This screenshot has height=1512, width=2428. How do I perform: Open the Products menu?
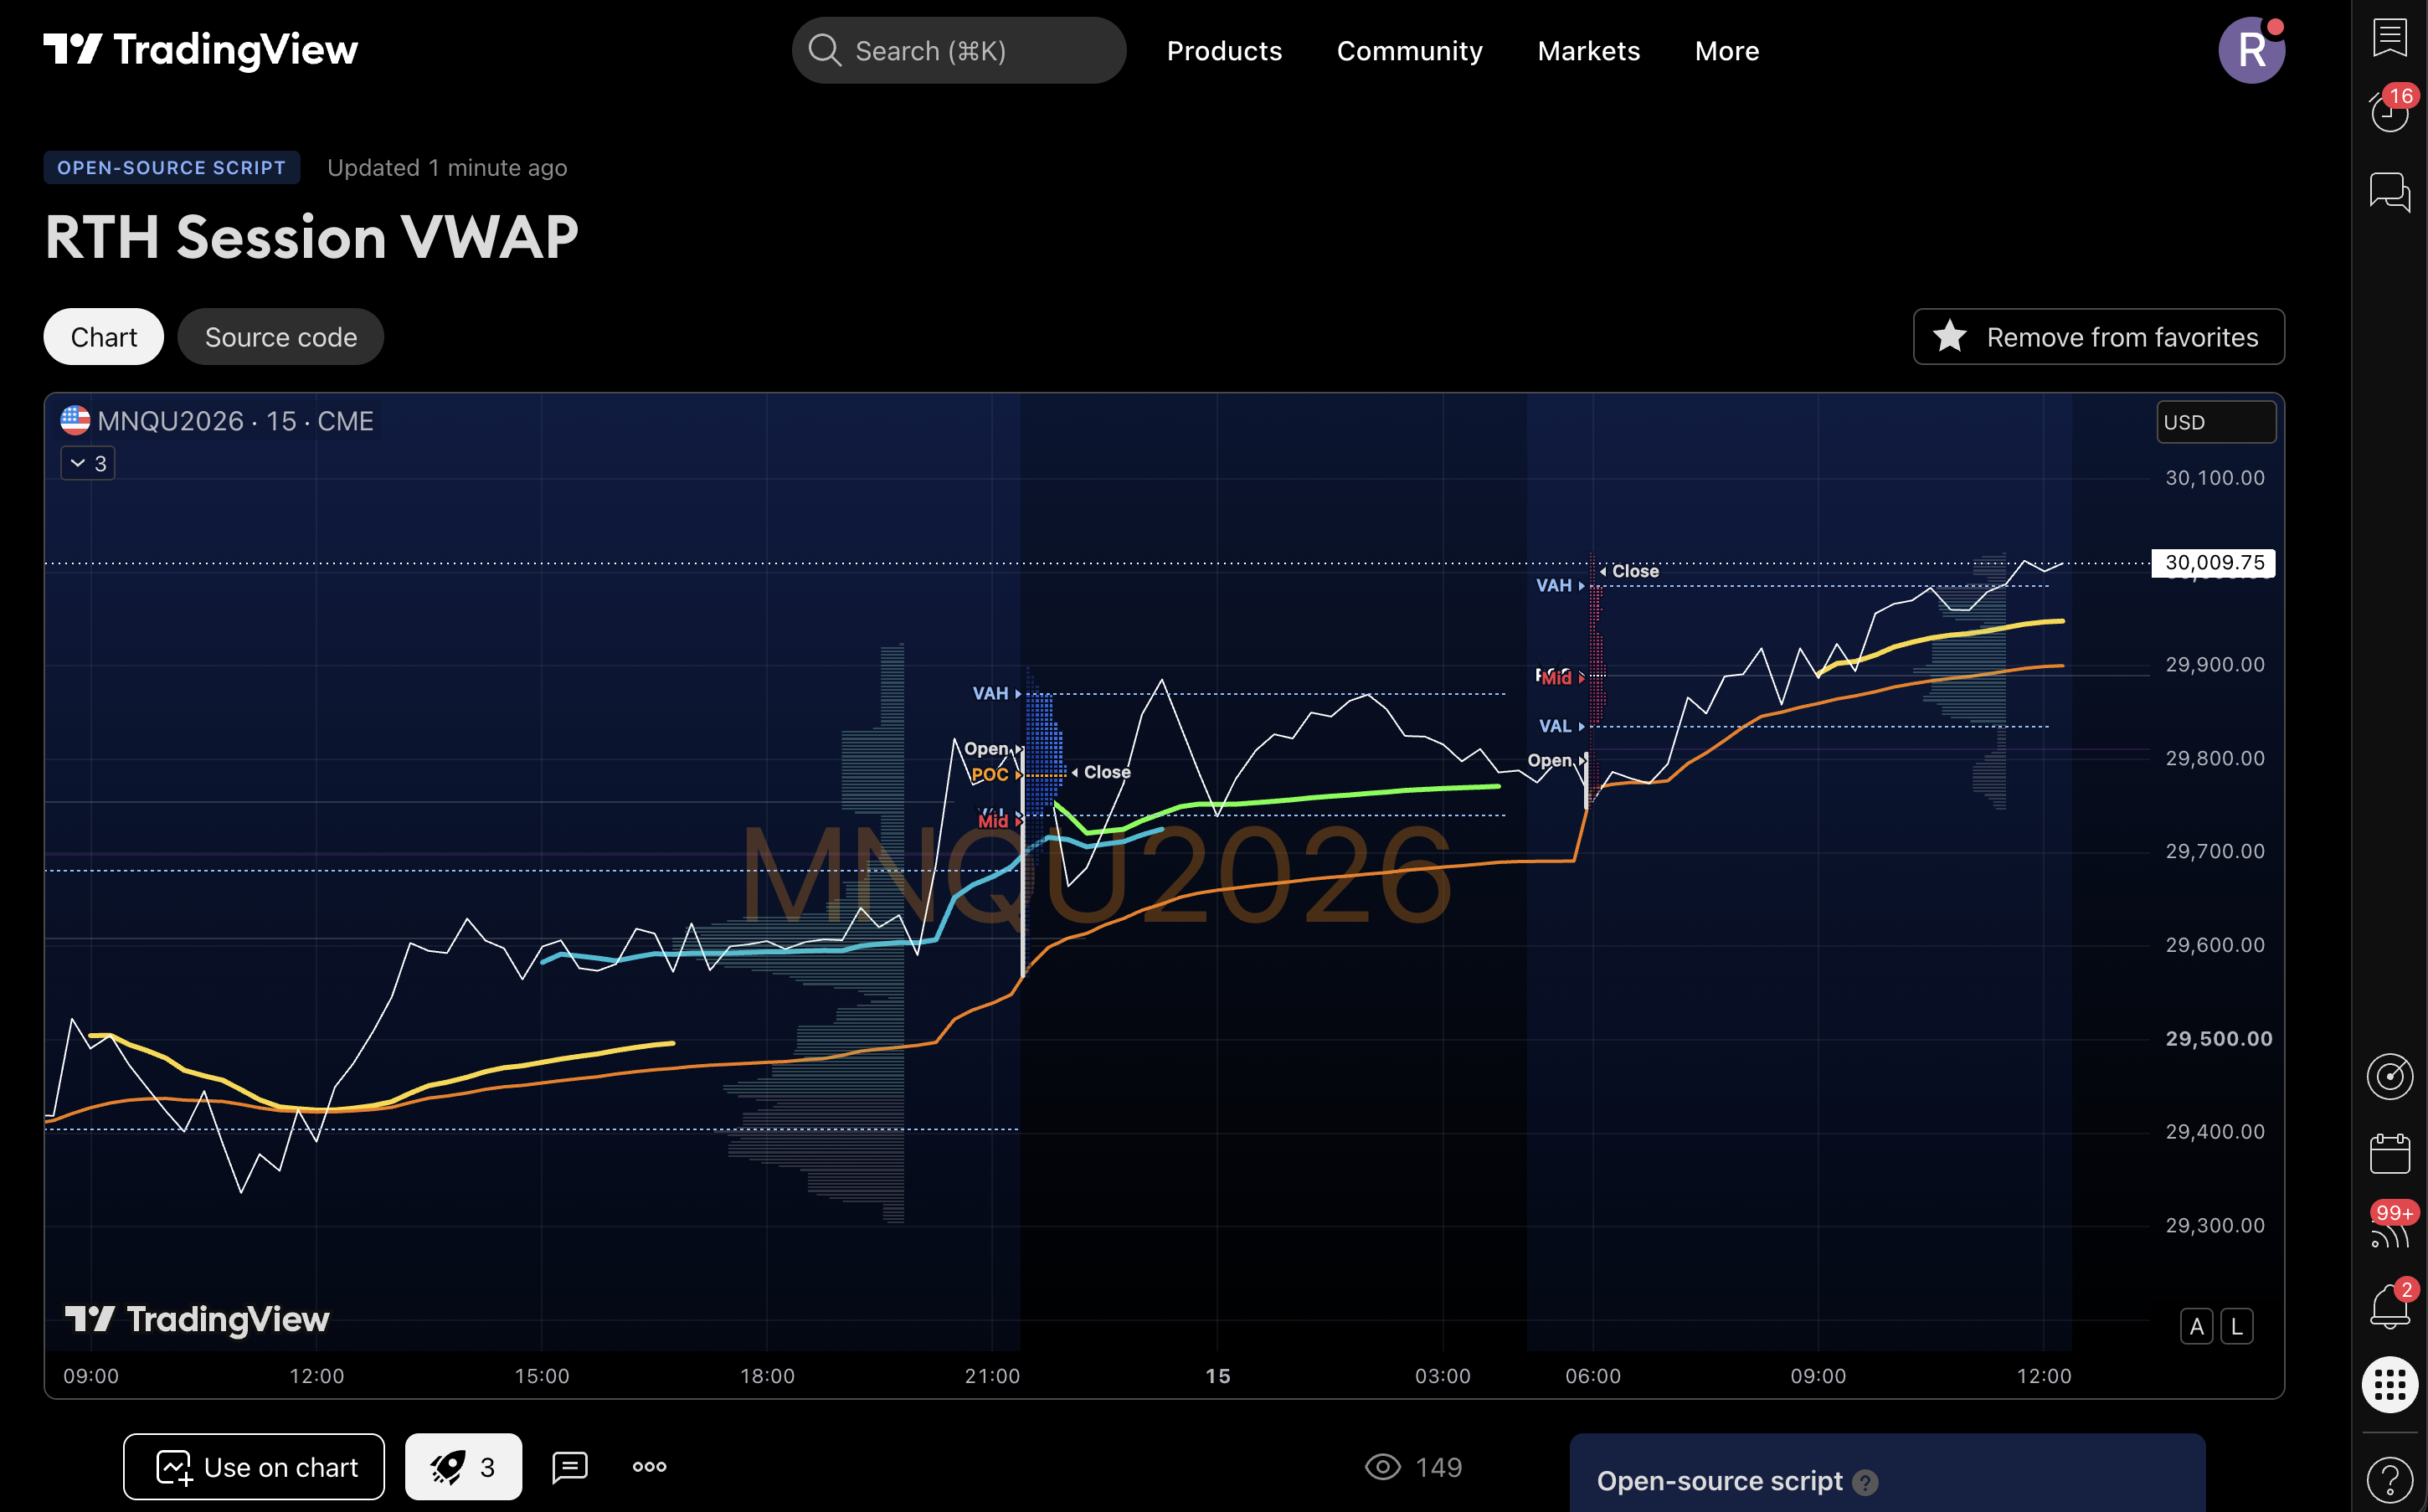click(x=1224, y=51)
